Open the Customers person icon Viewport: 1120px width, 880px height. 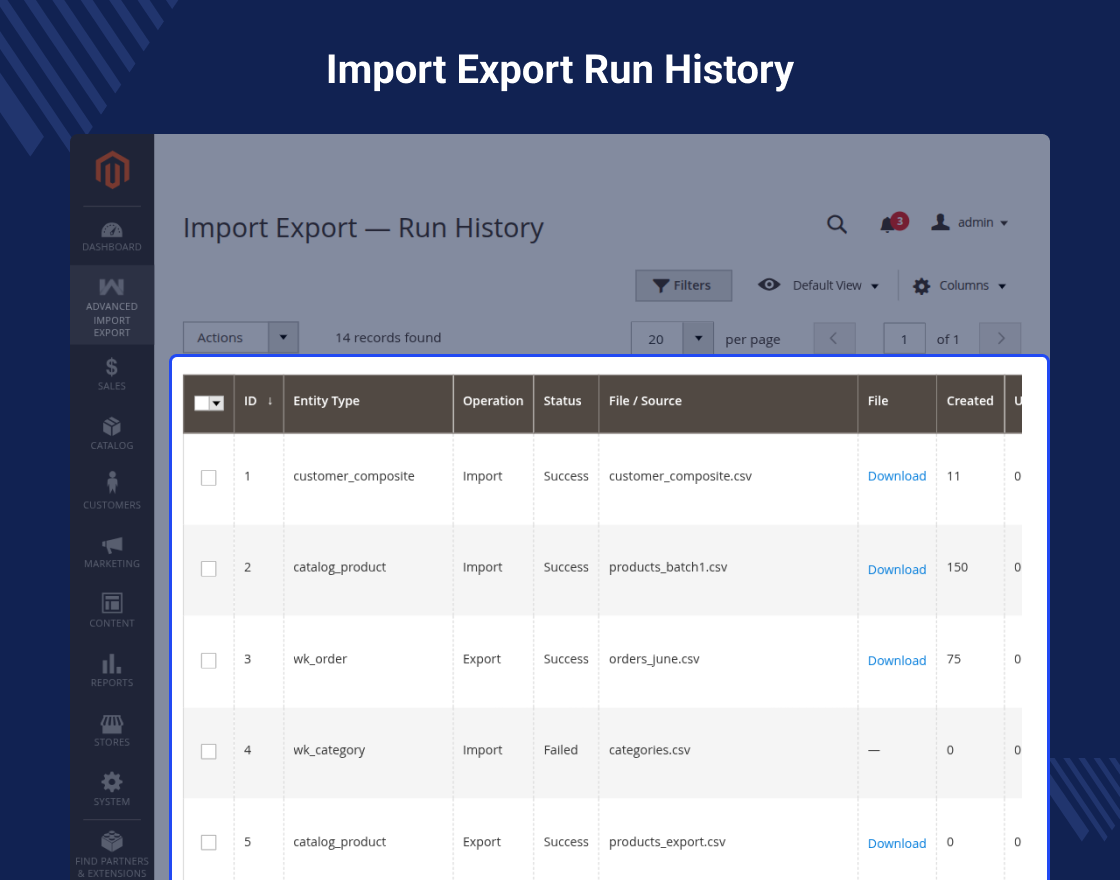point(111,482)
